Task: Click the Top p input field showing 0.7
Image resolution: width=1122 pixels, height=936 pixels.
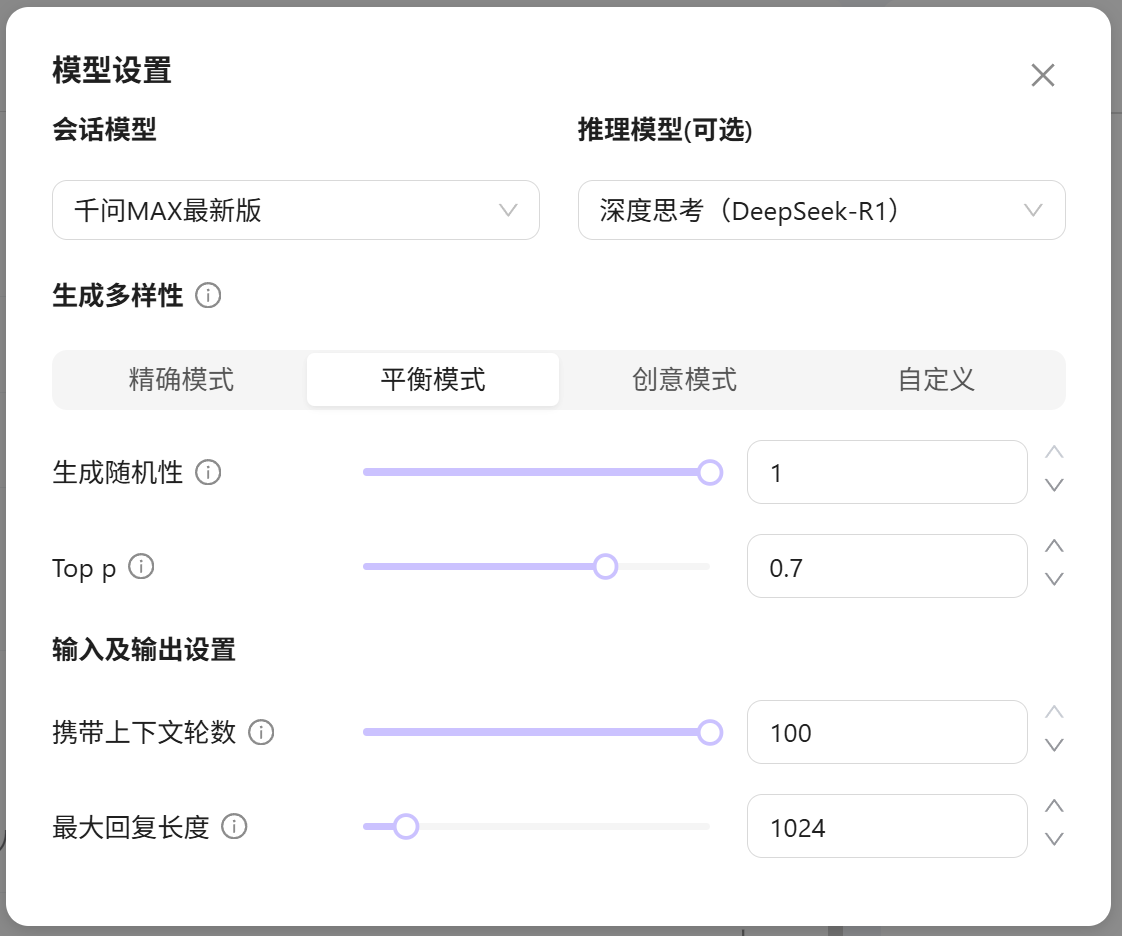Action: 886,567
